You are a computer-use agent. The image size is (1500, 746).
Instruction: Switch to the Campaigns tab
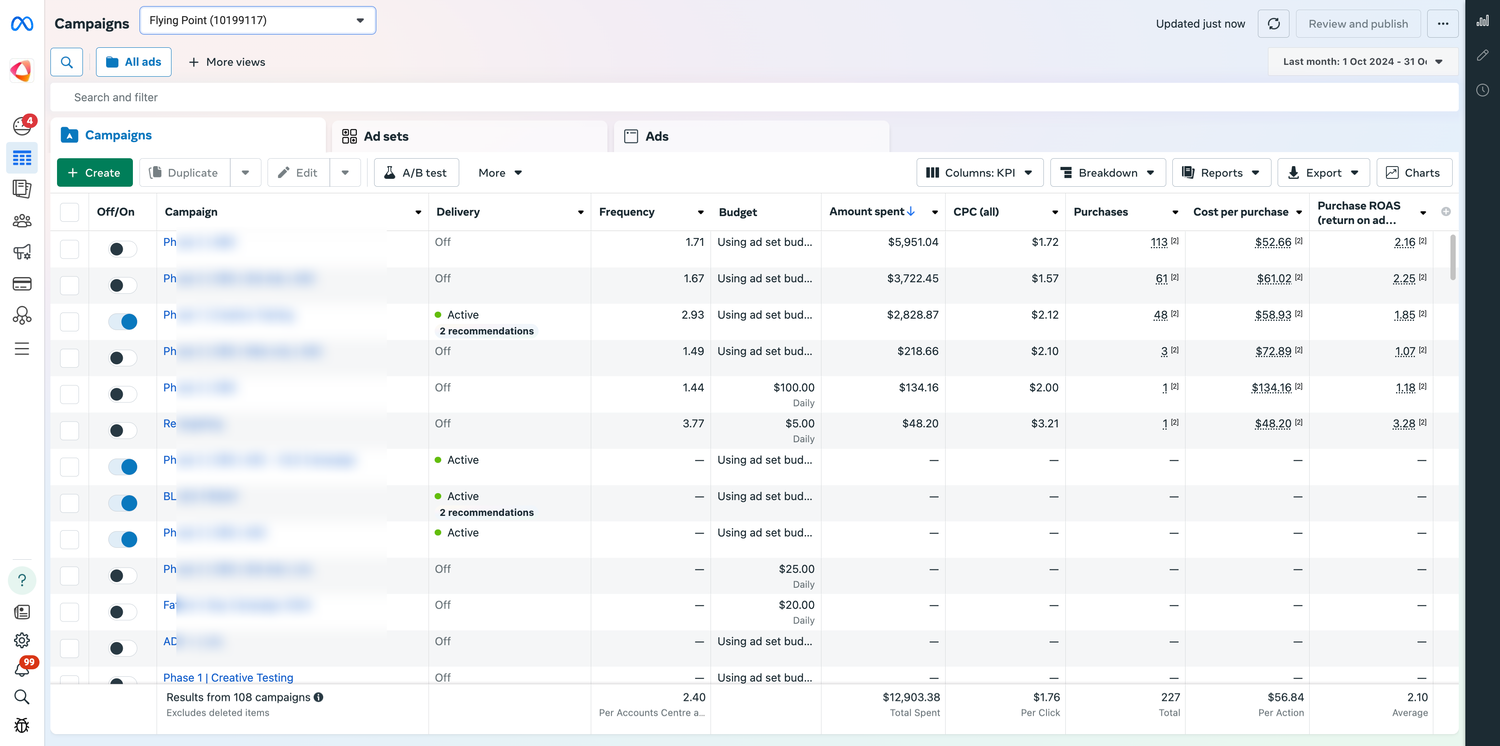point(188,135)
